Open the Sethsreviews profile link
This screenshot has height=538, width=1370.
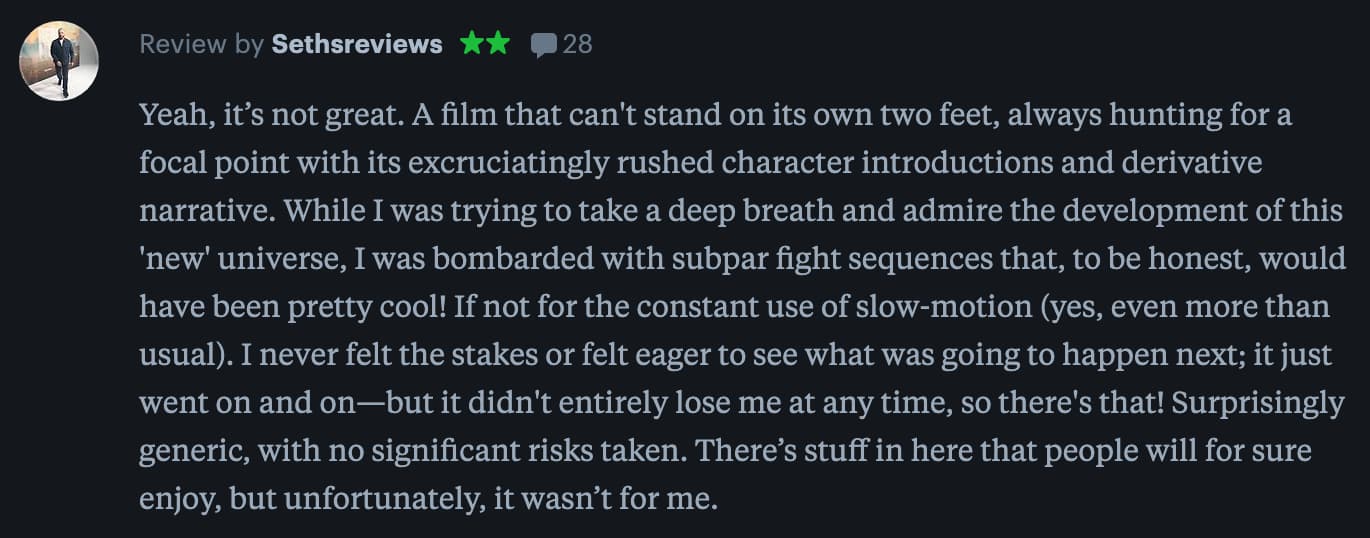click(x=356, y=44)
